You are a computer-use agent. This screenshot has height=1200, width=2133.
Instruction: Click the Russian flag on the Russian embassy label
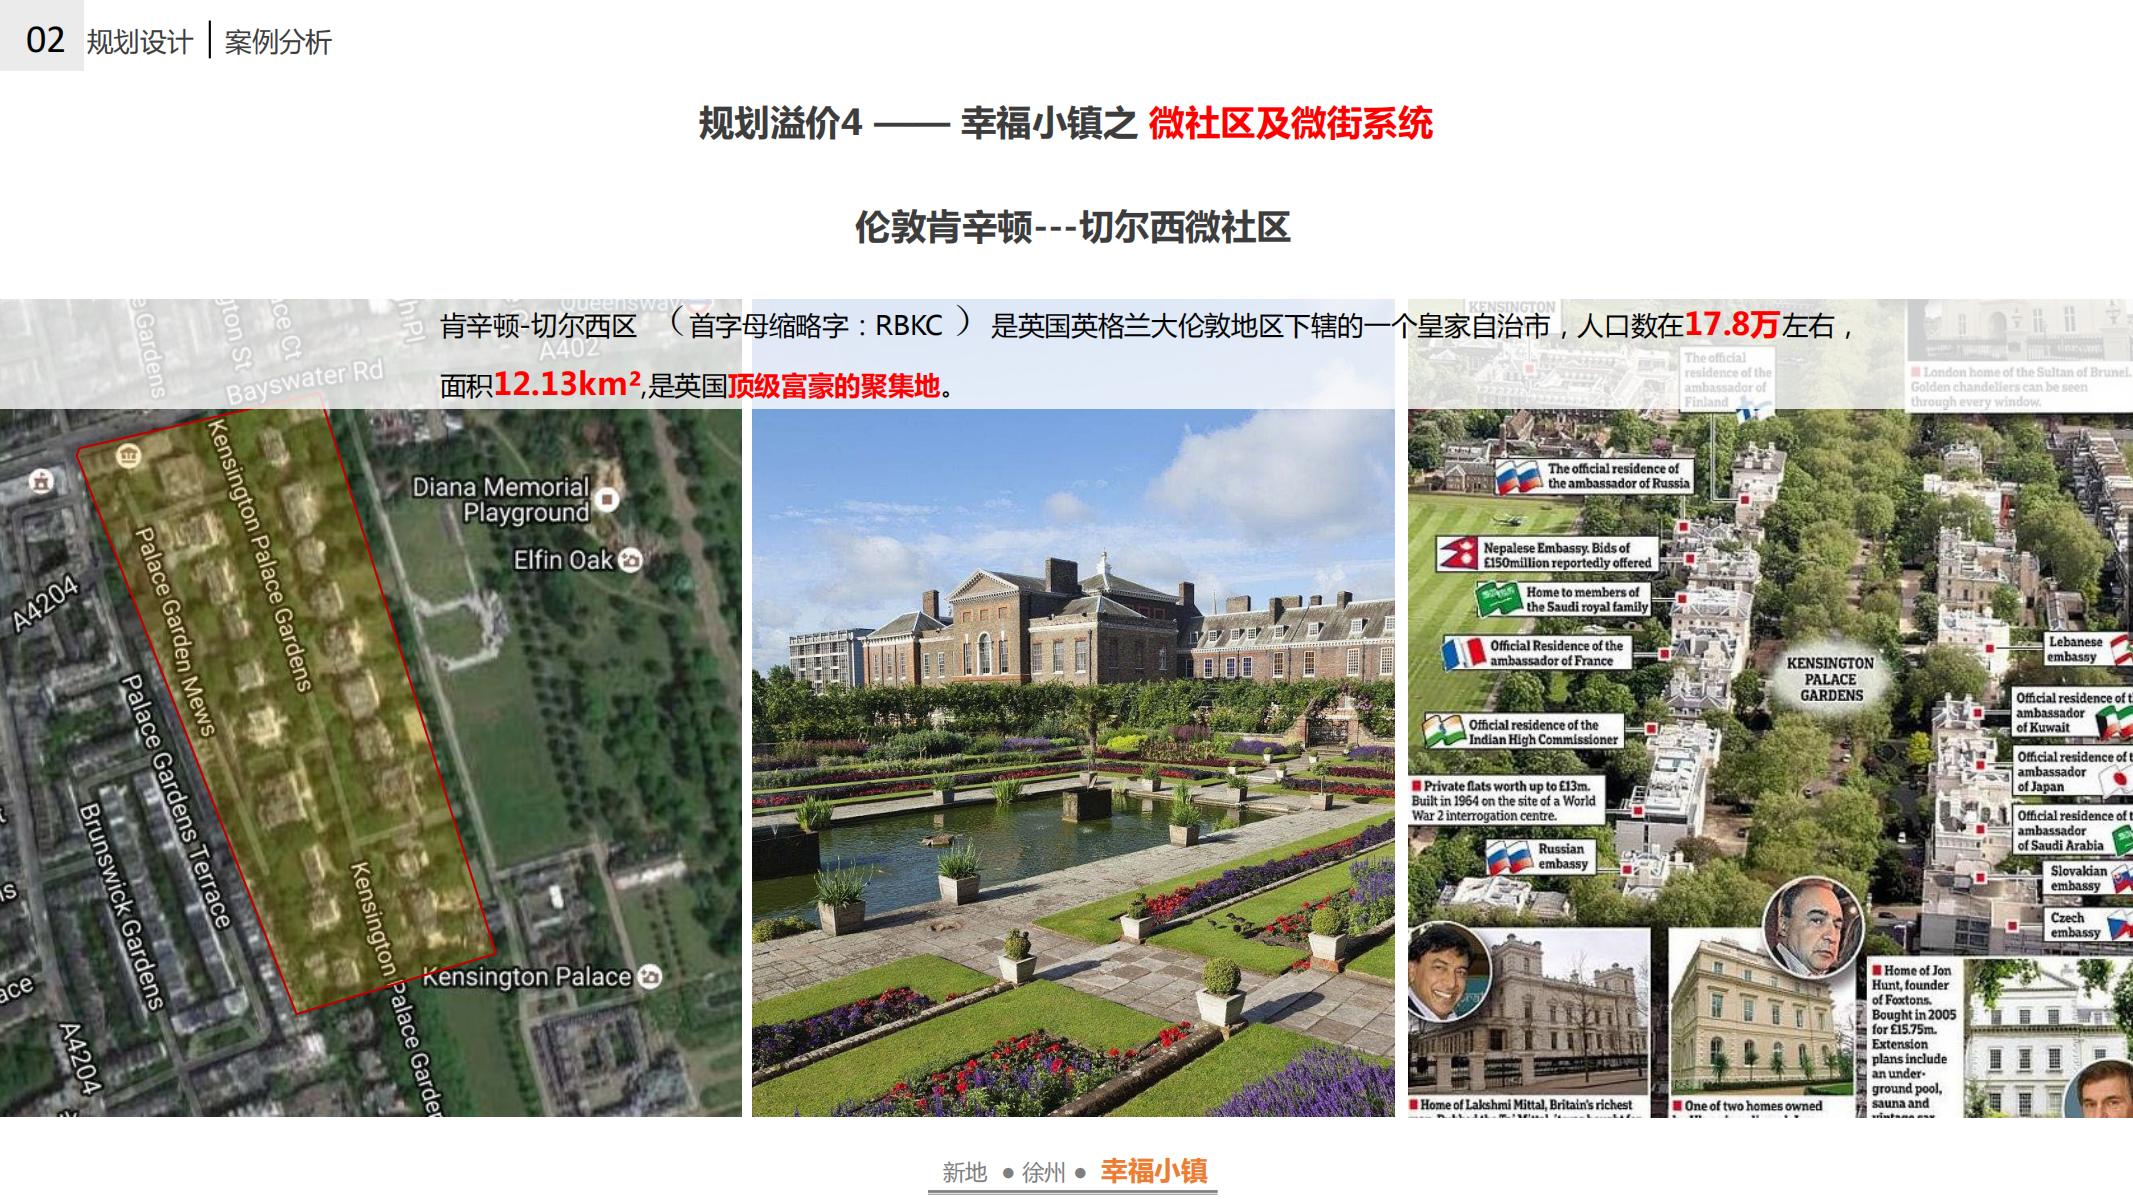click(1508, 857)
